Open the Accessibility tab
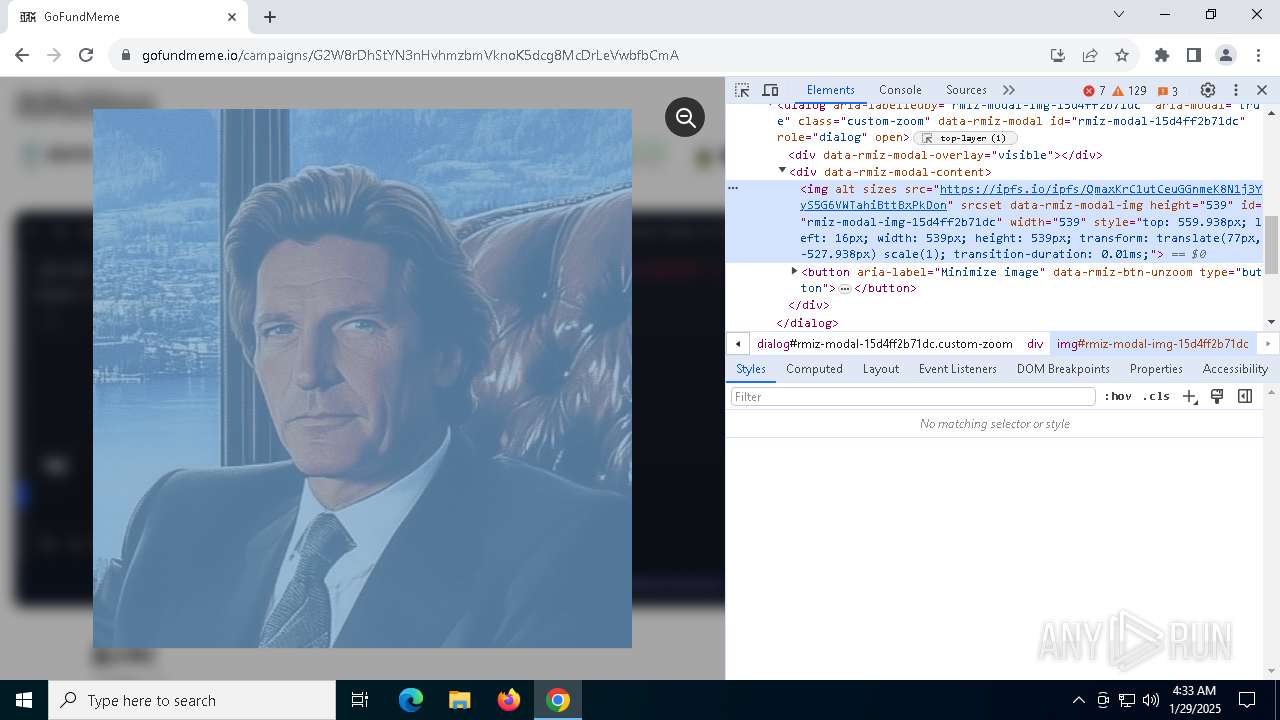 [1235, 369]
